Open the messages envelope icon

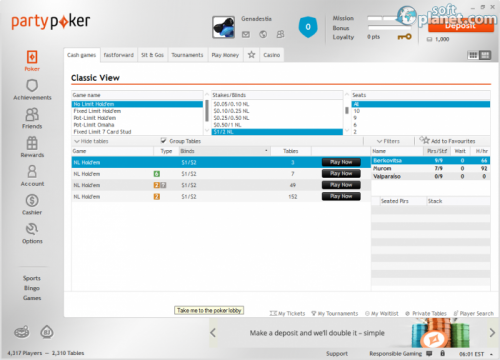pos(246,34)
